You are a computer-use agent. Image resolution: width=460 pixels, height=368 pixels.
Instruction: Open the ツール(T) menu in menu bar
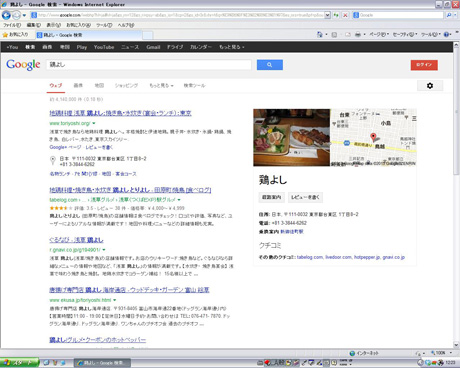pyautogui.click(x=104, y=25)
